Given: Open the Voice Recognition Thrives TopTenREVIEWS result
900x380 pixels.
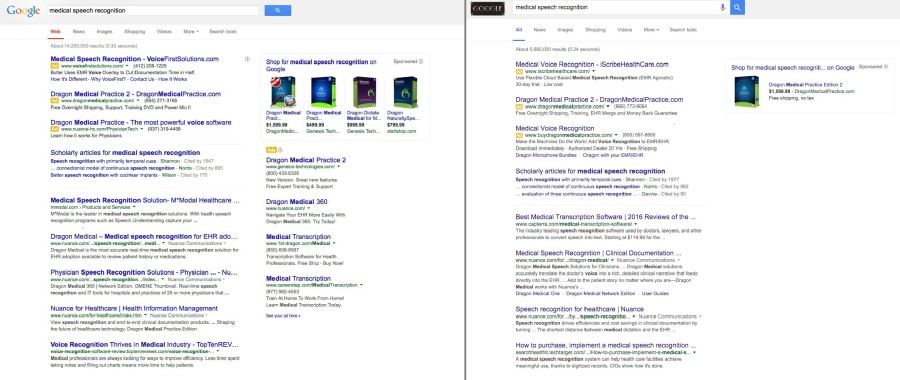Looking at the screenshot, I should click(145, 344).
